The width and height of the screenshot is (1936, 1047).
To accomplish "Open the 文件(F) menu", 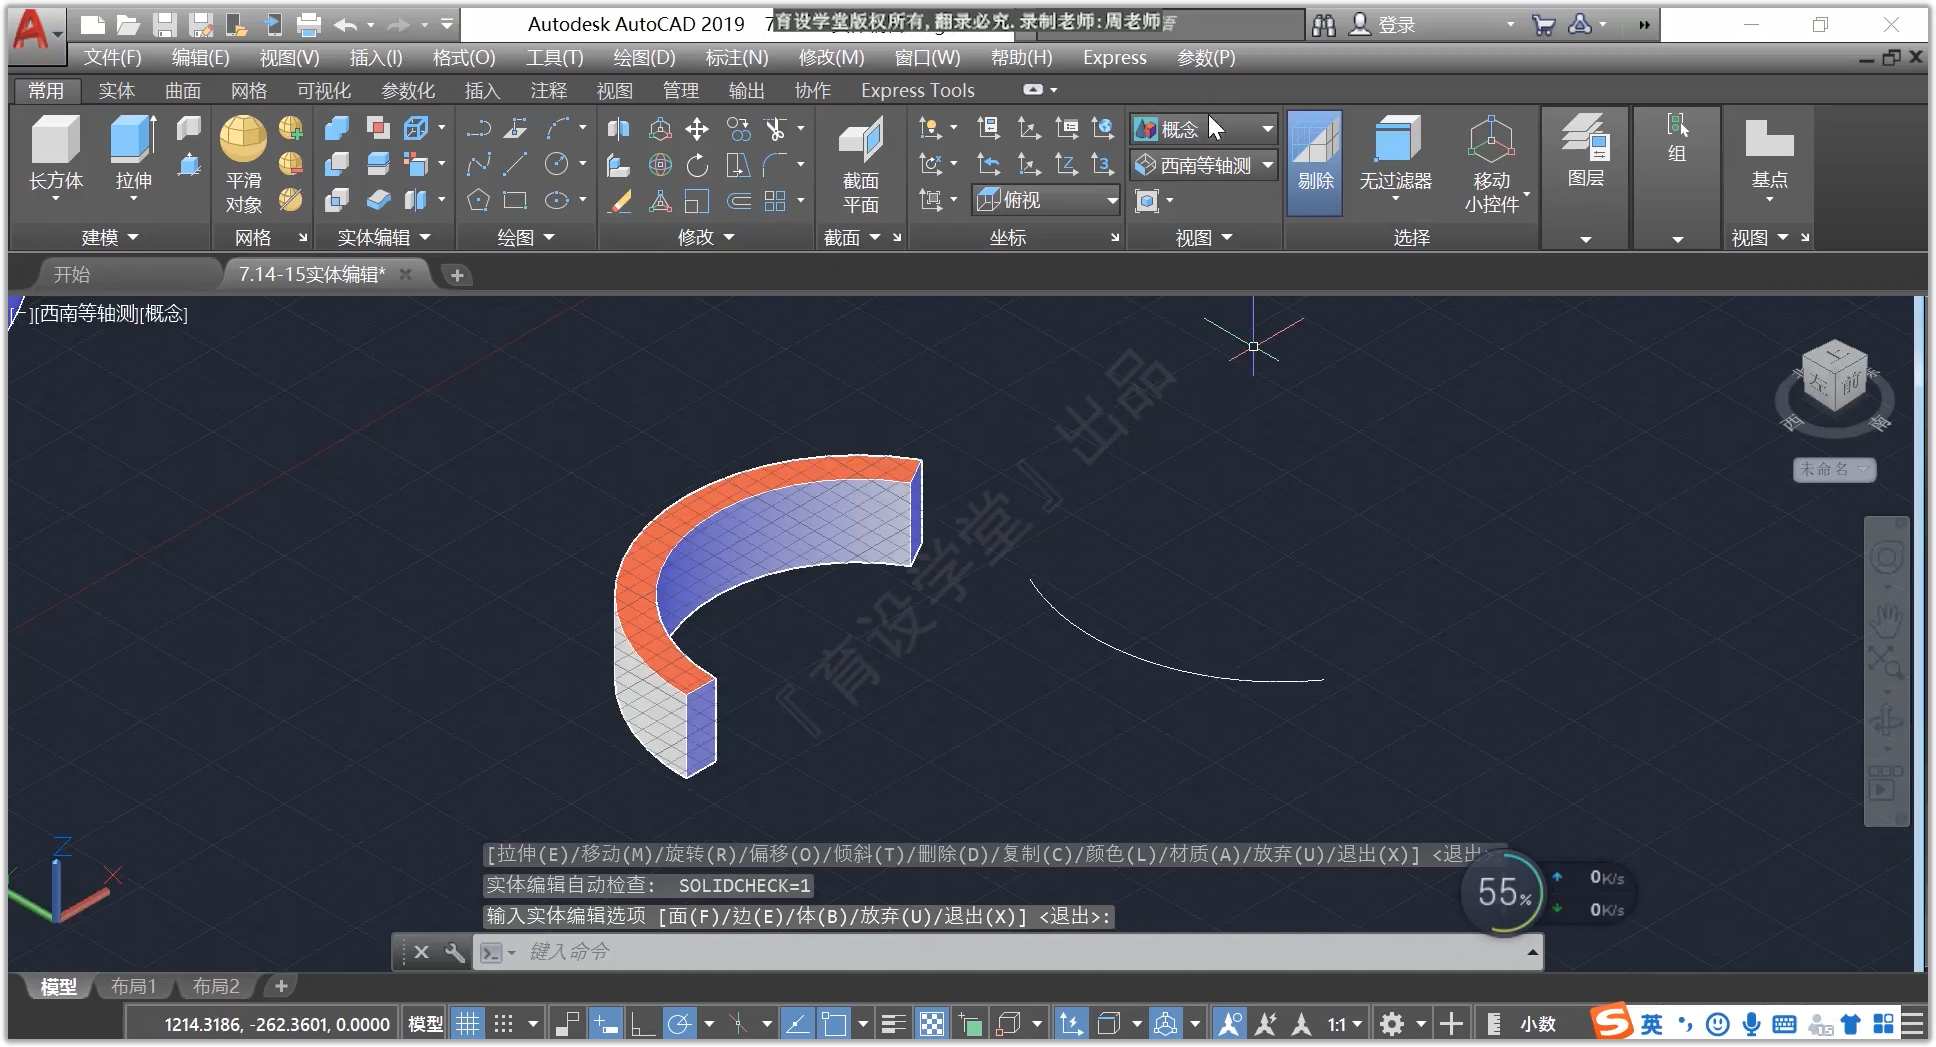I will (x=112, y=58).
